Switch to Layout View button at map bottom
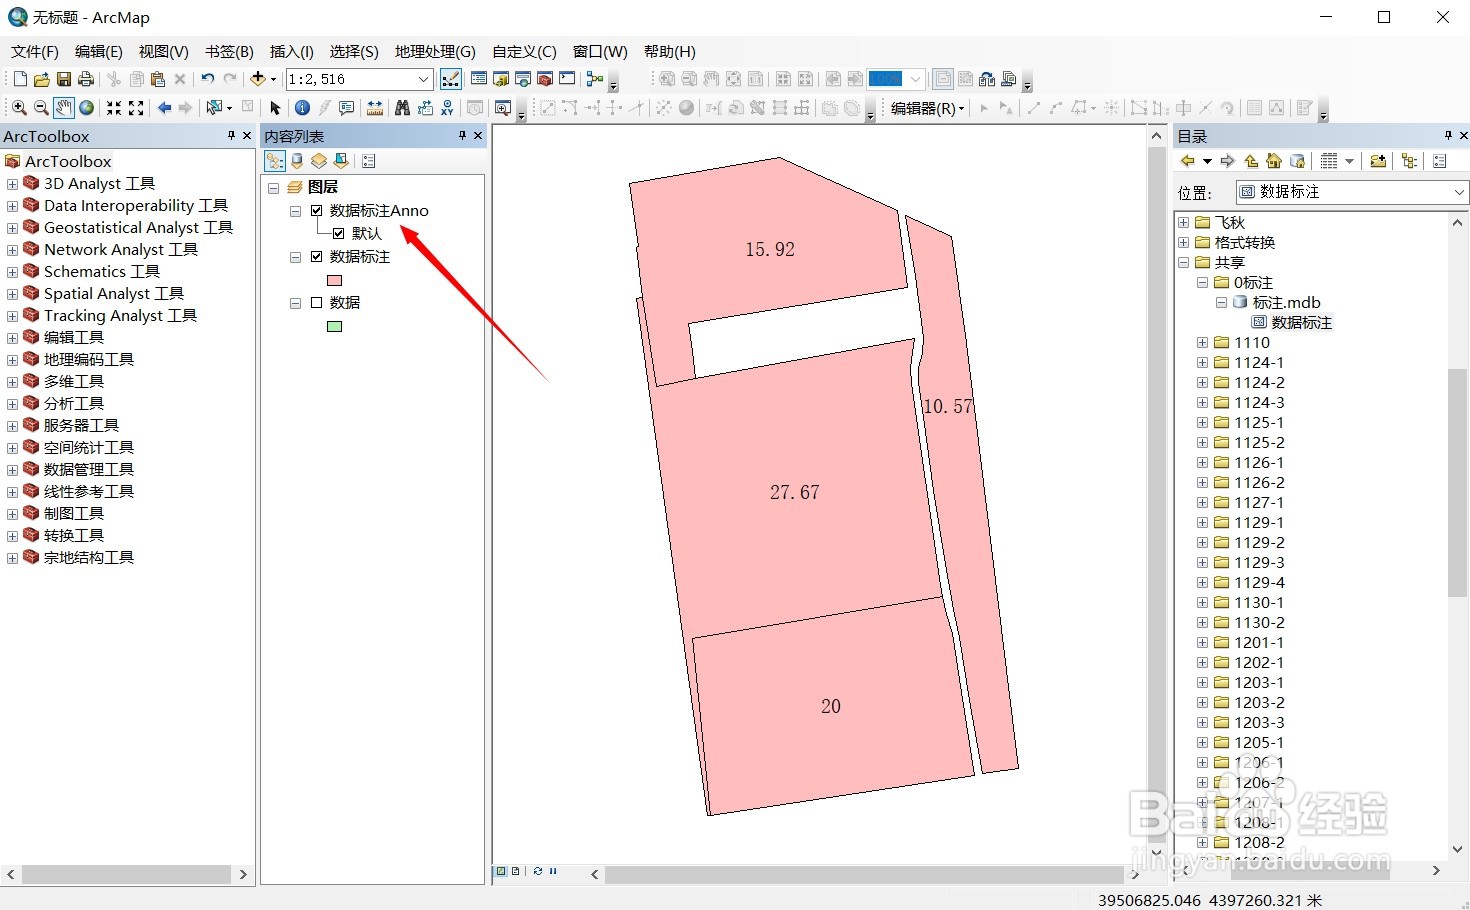Screen dimensions: 1470x910 pyautogui.click(x=516, y=871)
